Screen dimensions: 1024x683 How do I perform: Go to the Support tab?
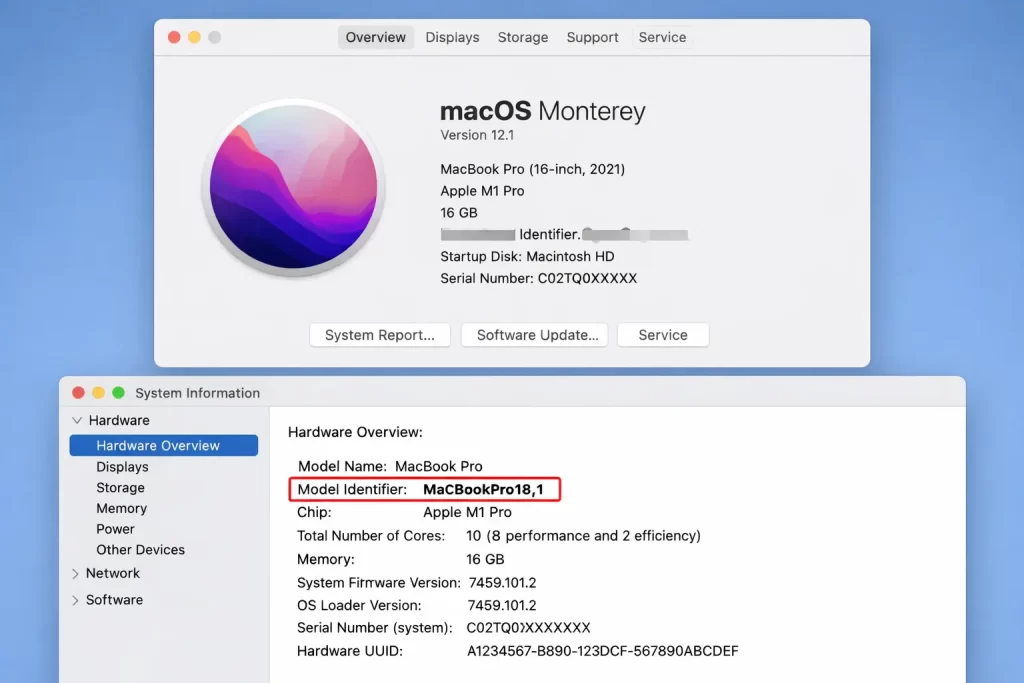coord(592,37)
